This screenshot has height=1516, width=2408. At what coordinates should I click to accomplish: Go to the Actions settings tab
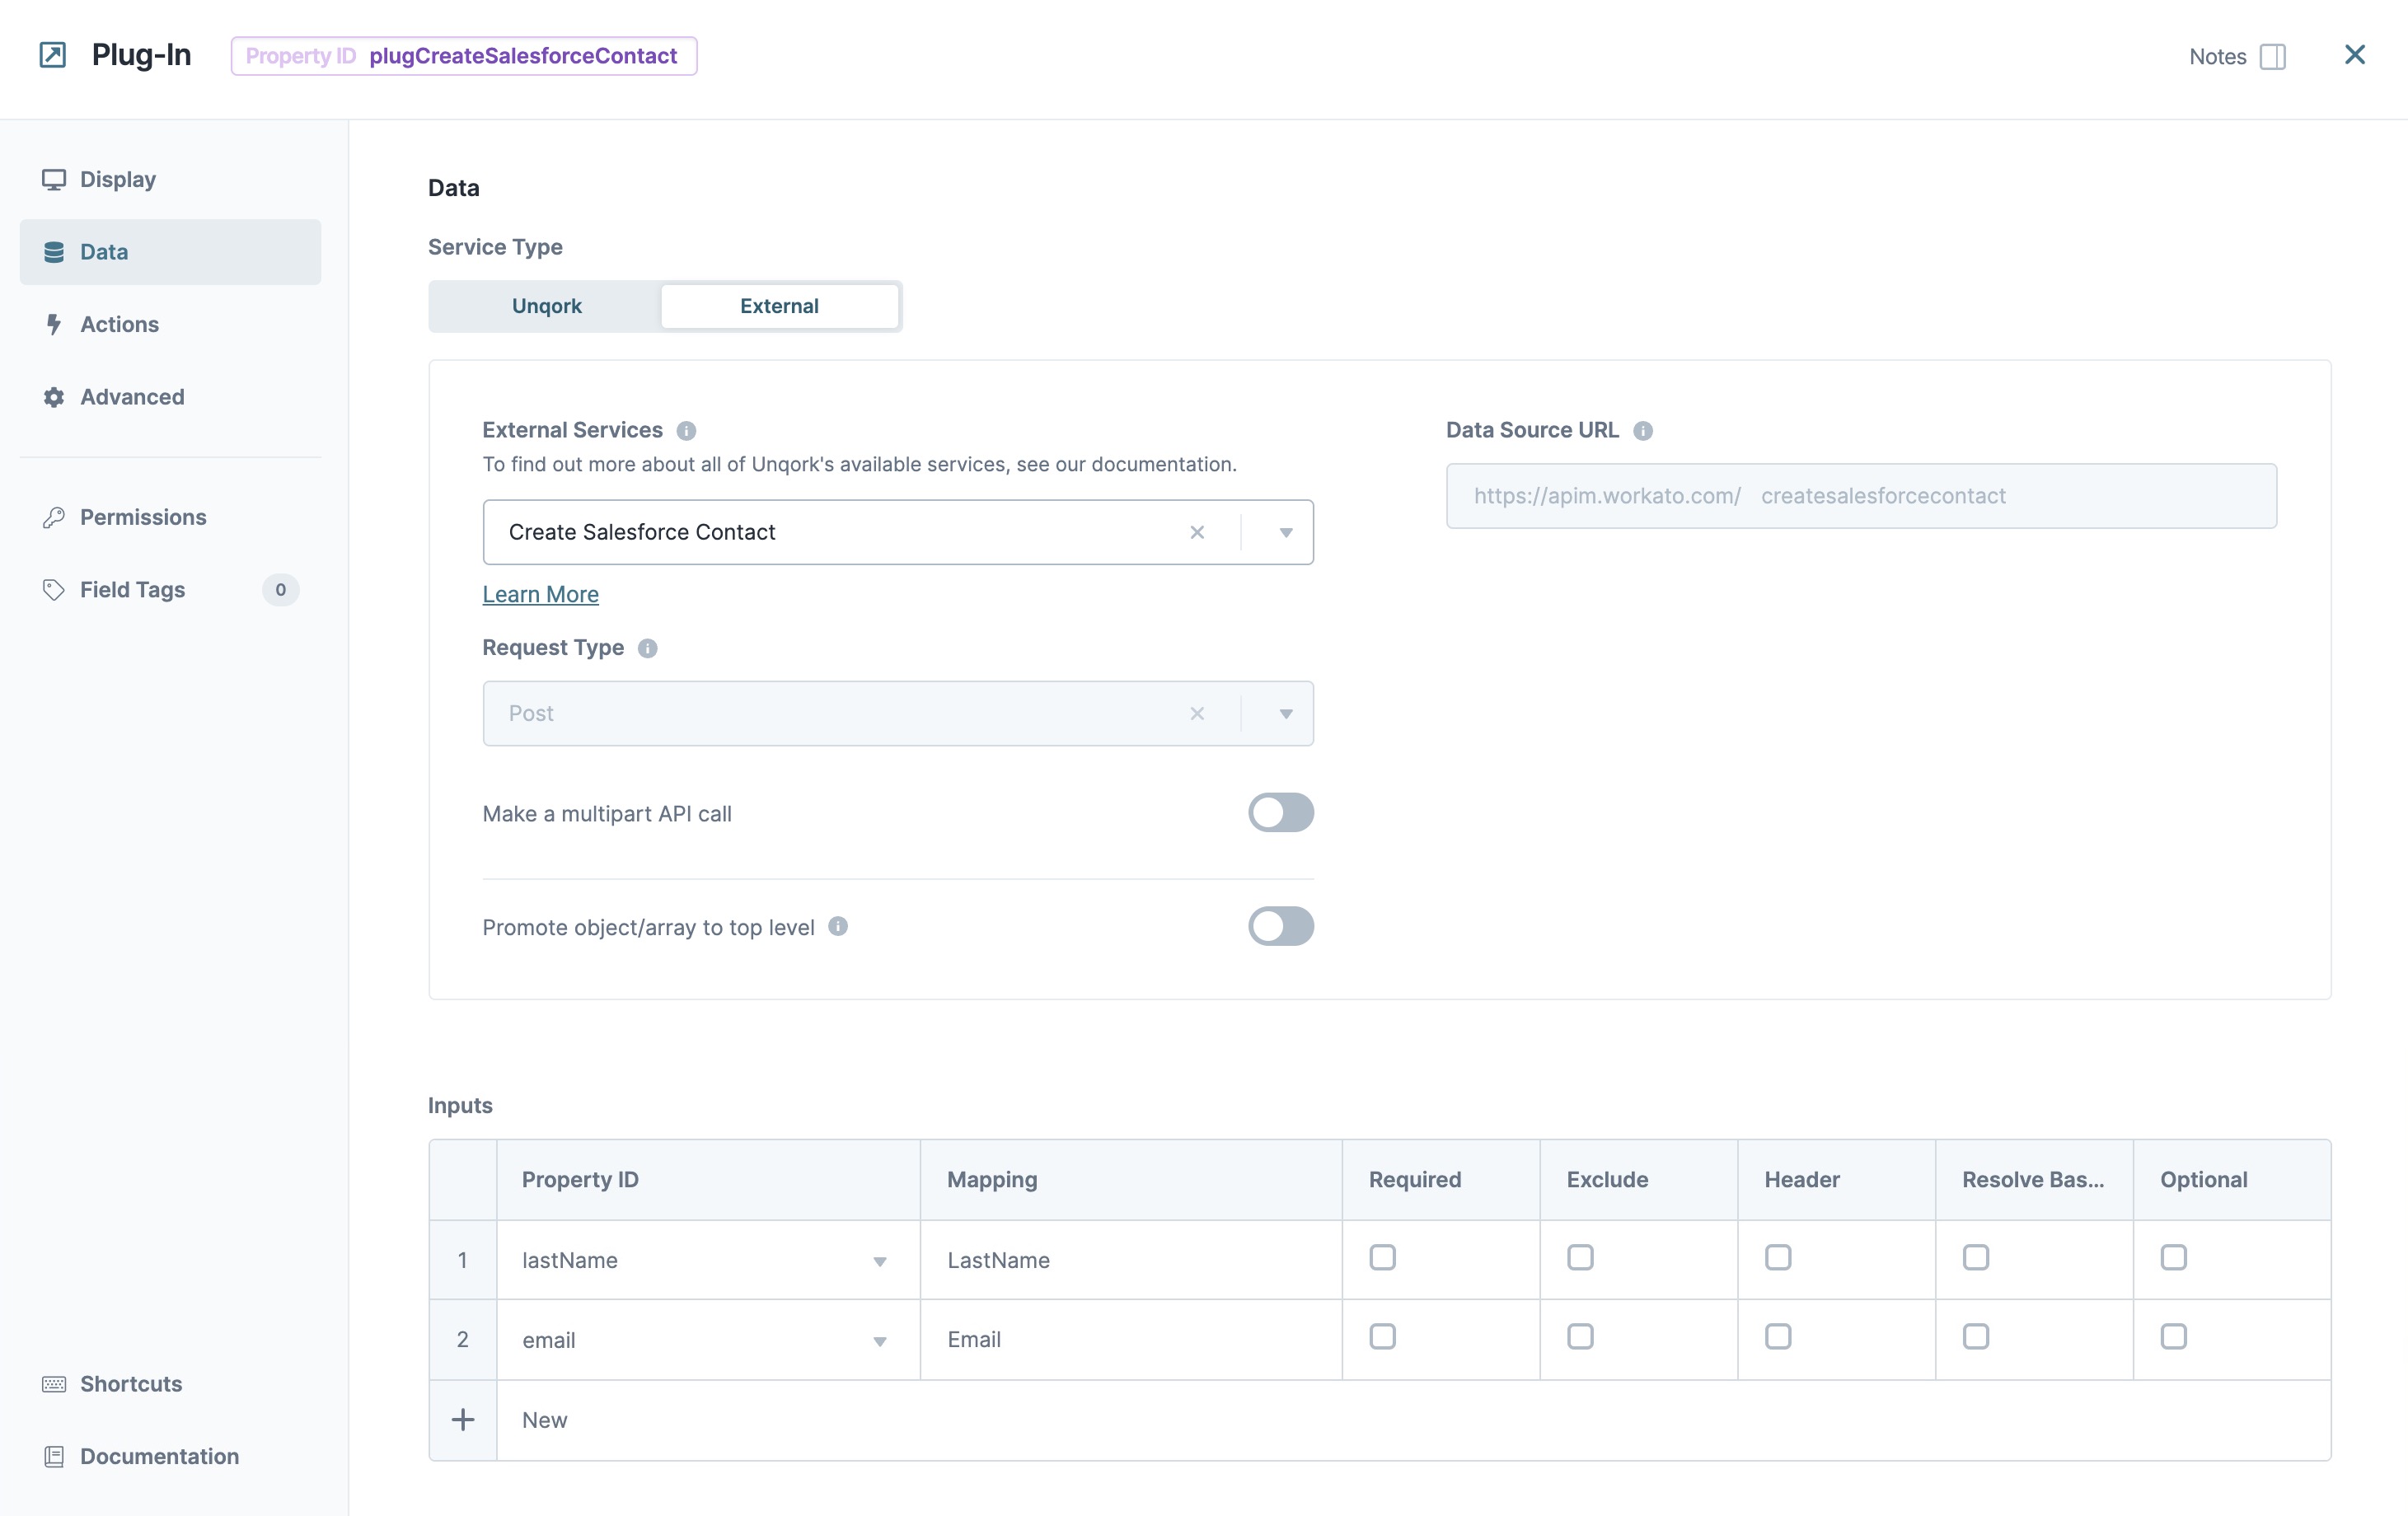tap(170, 324)
